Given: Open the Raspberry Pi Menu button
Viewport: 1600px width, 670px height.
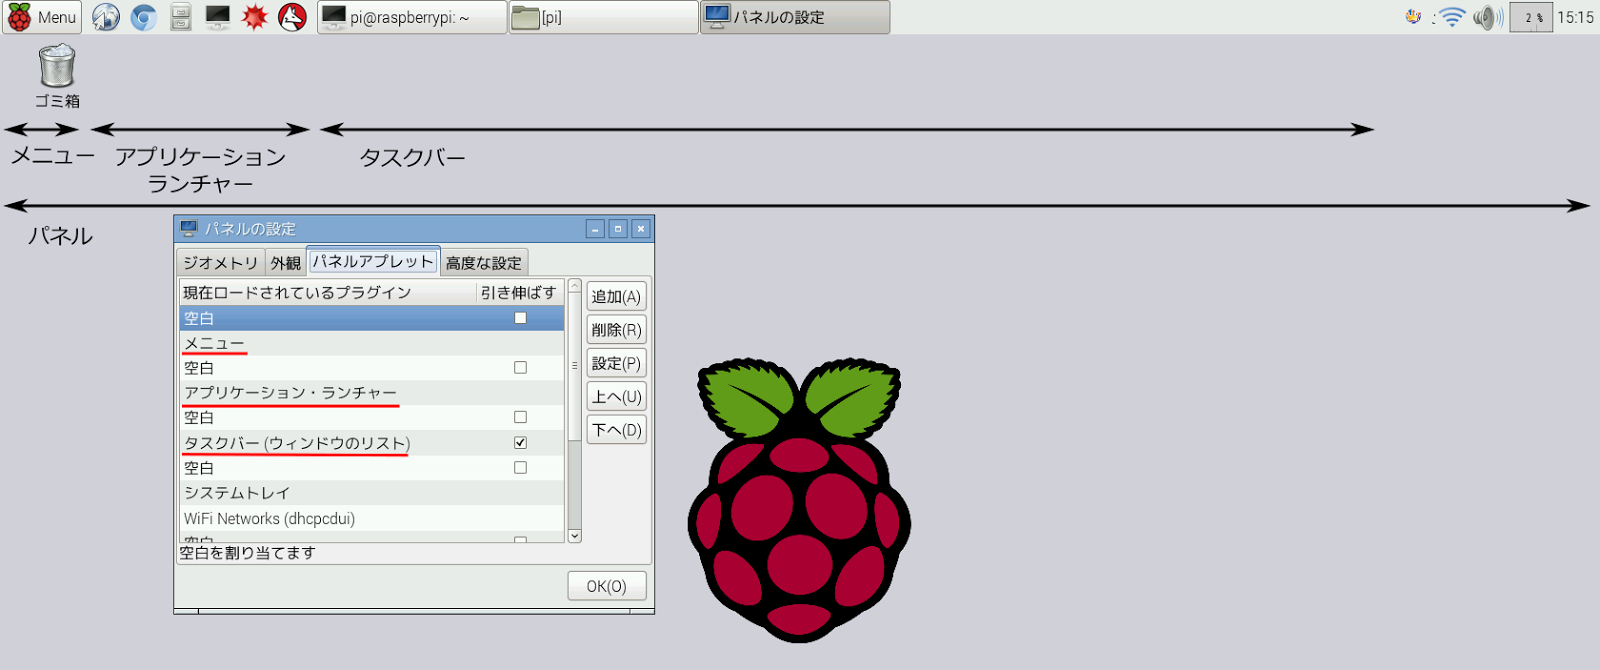Looking at the screenshot, I should click(x=42, y=17).
